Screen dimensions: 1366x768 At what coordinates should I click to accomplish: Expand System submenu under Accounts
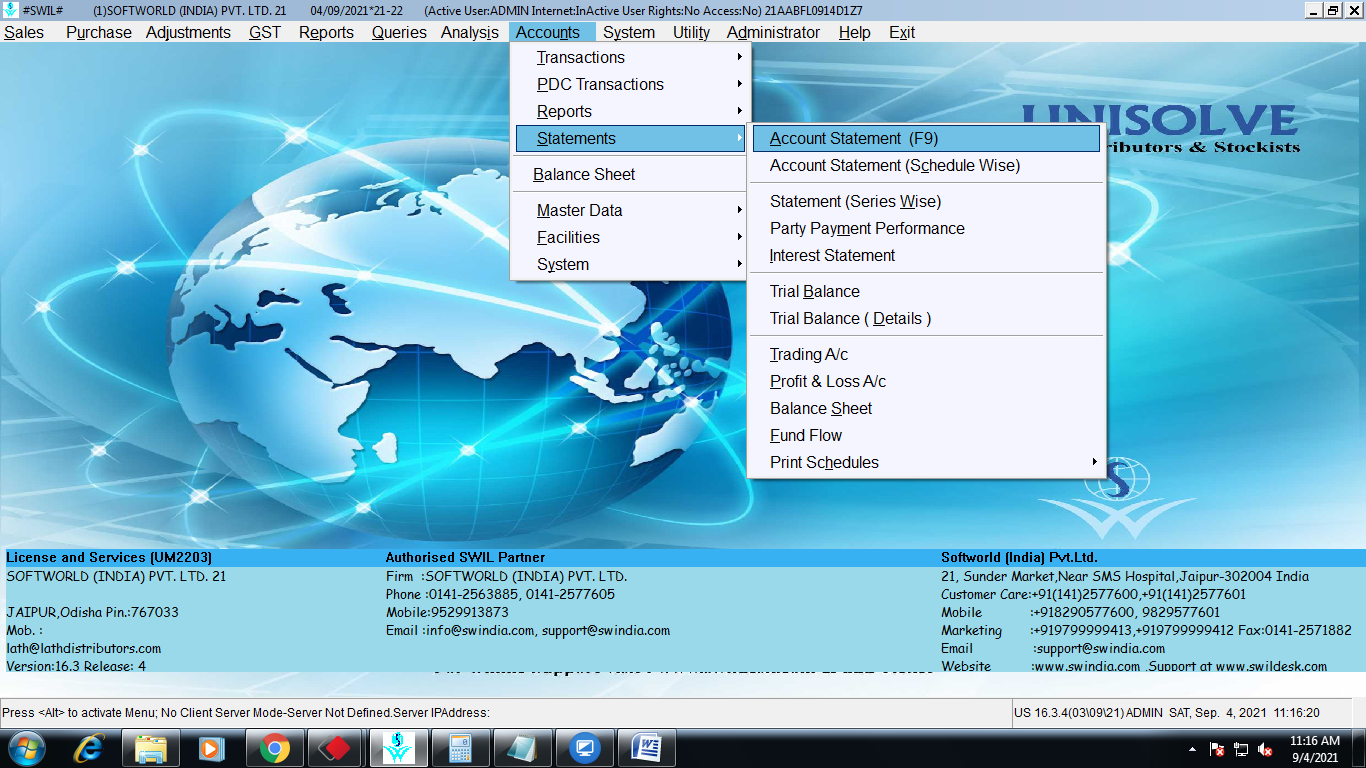pyautogui.click(x=629, y=265)
